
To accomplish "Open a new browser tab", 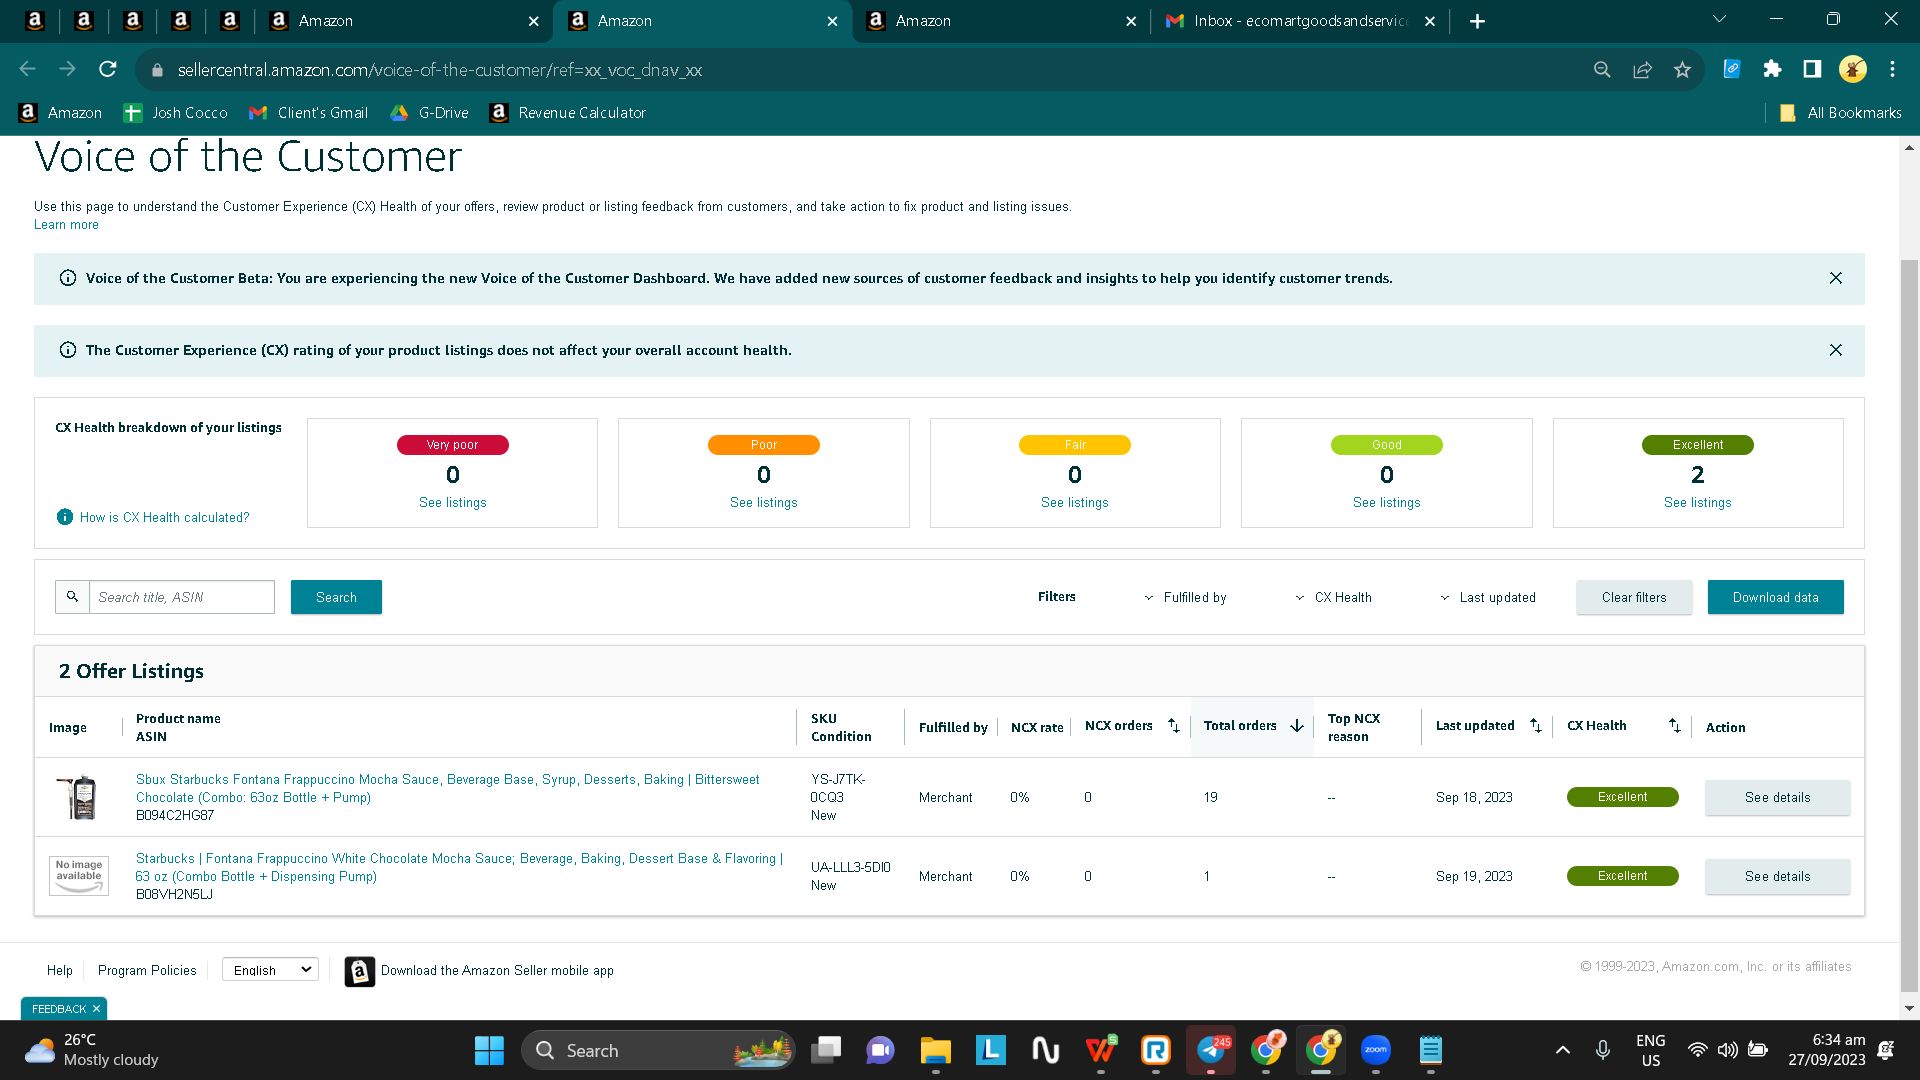I will tap(1477, 21).
